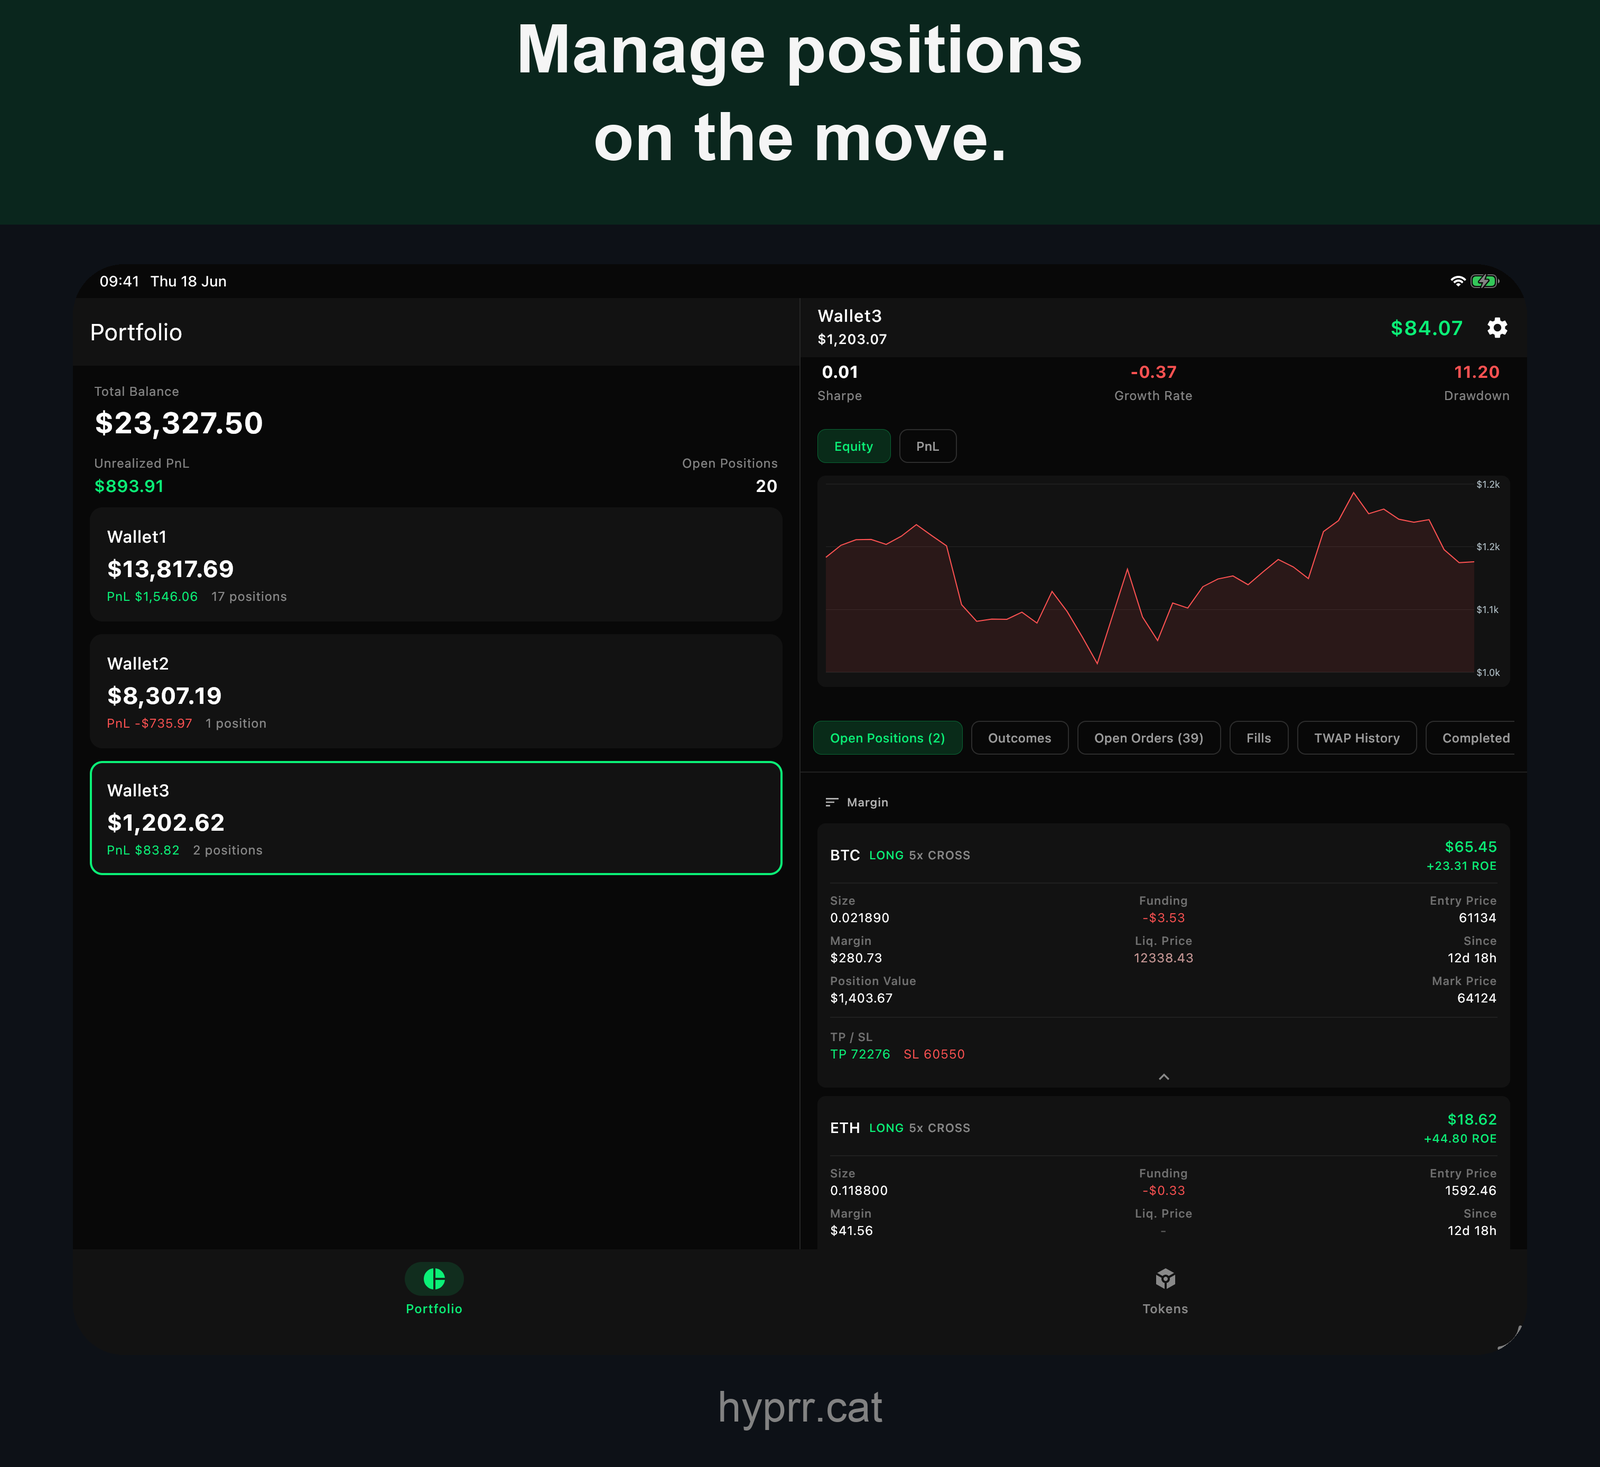The image size is (1600, 1467).
Task: Switch chart to Equity view
Action: pos(853,446)
